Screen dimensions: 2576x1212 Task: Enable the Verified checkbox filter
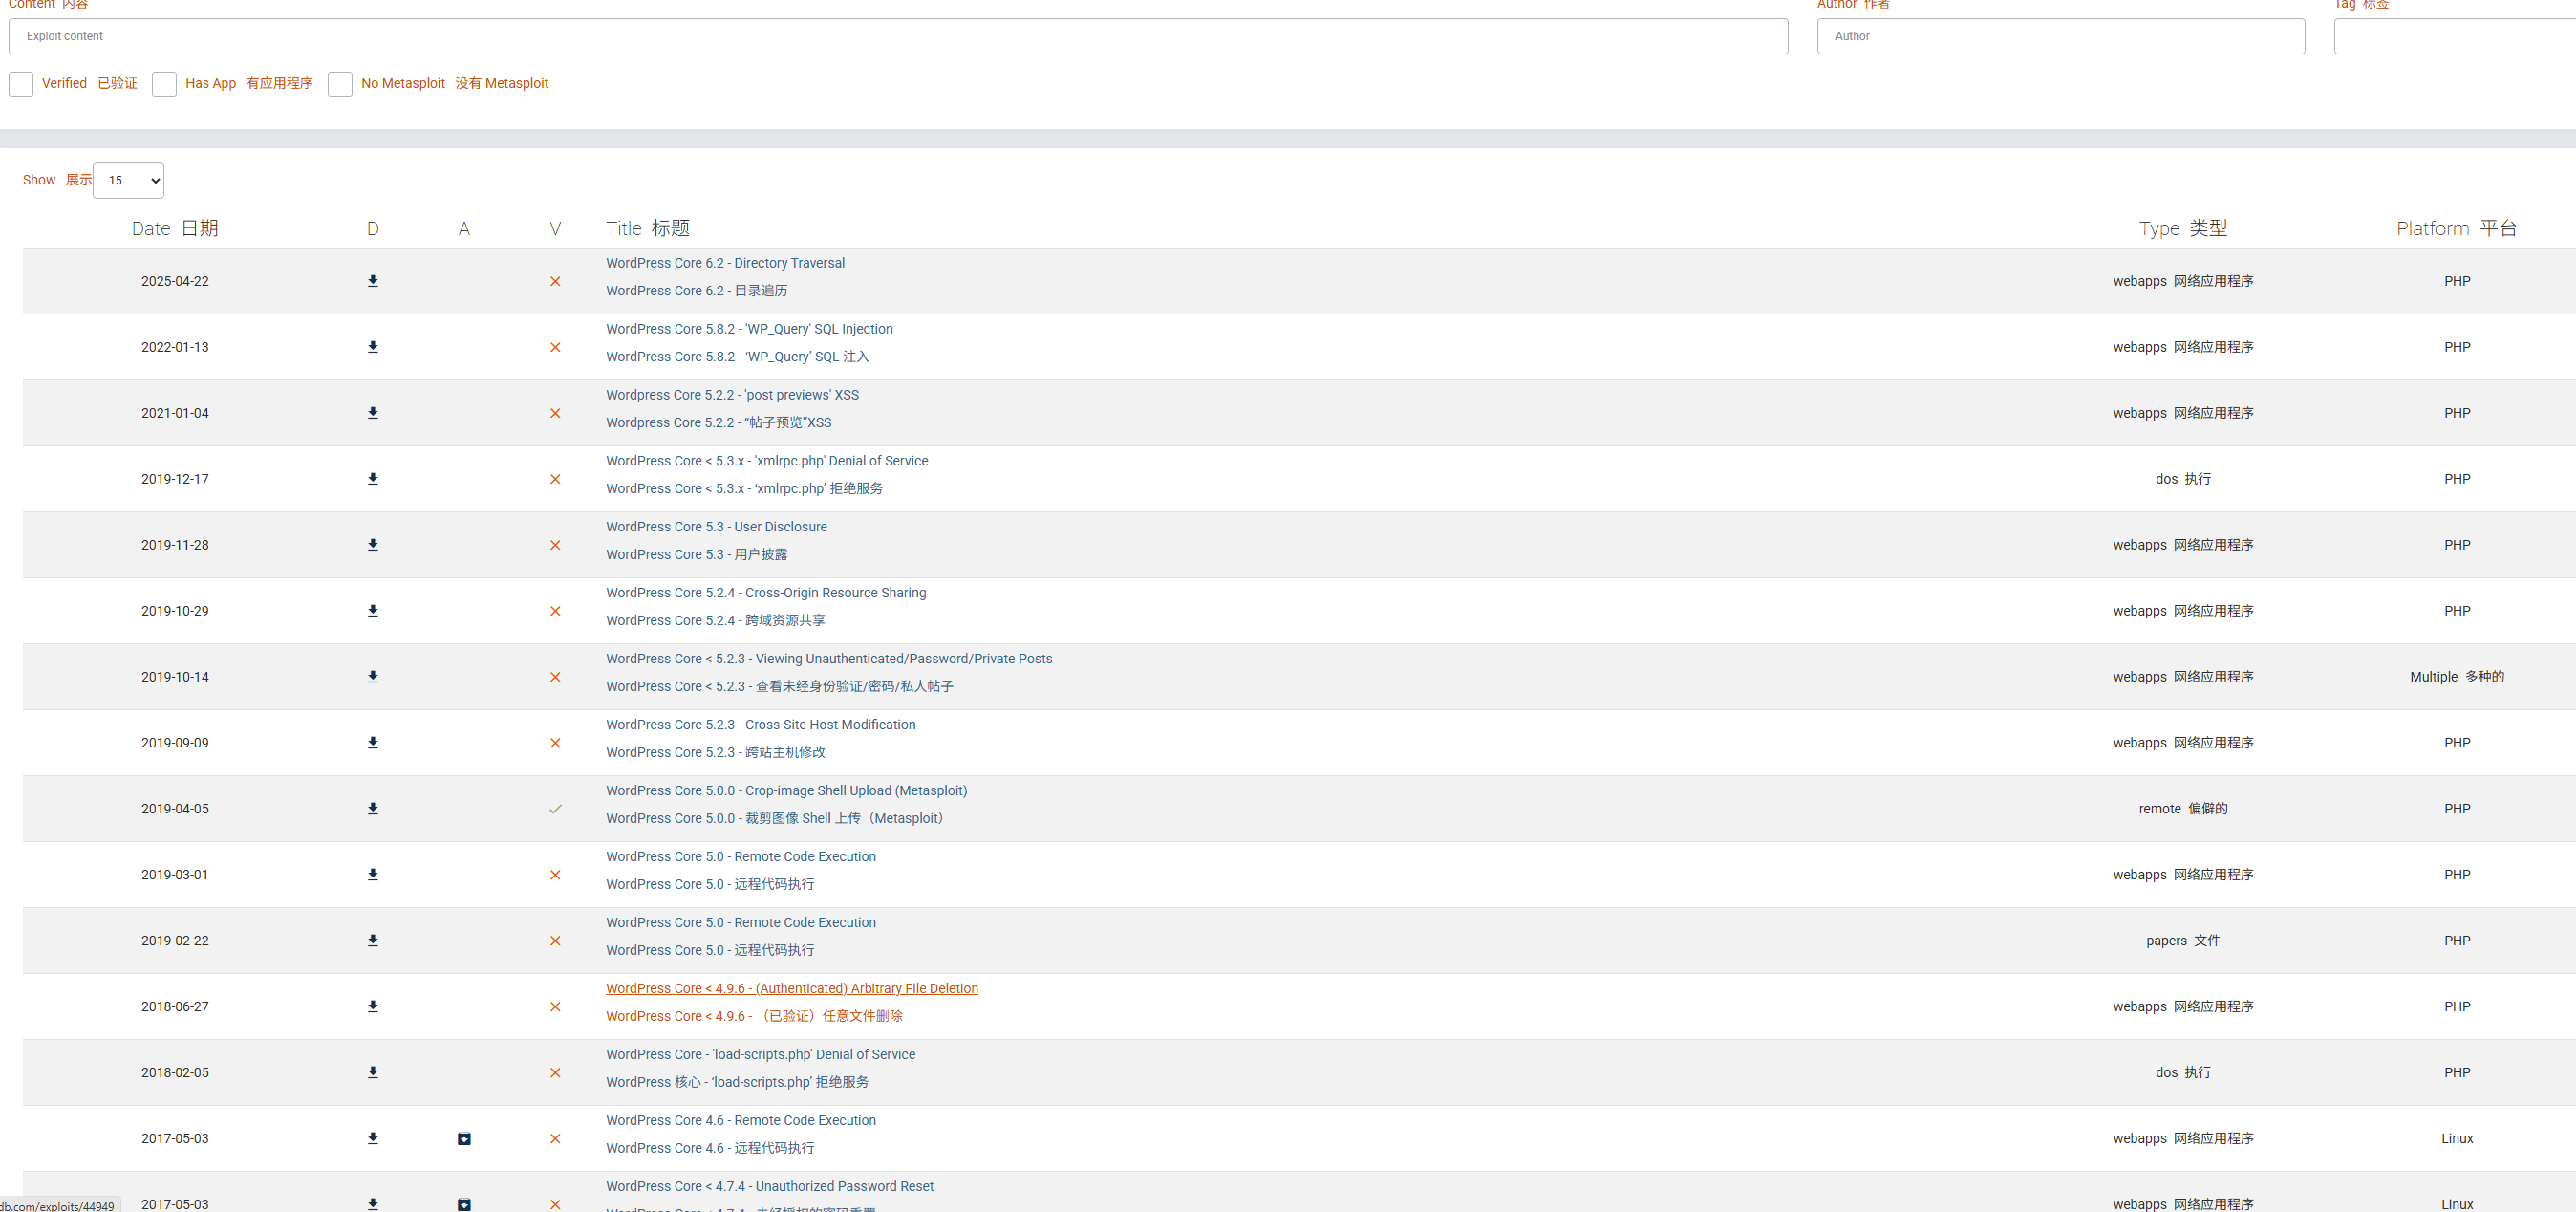(21, 84)
